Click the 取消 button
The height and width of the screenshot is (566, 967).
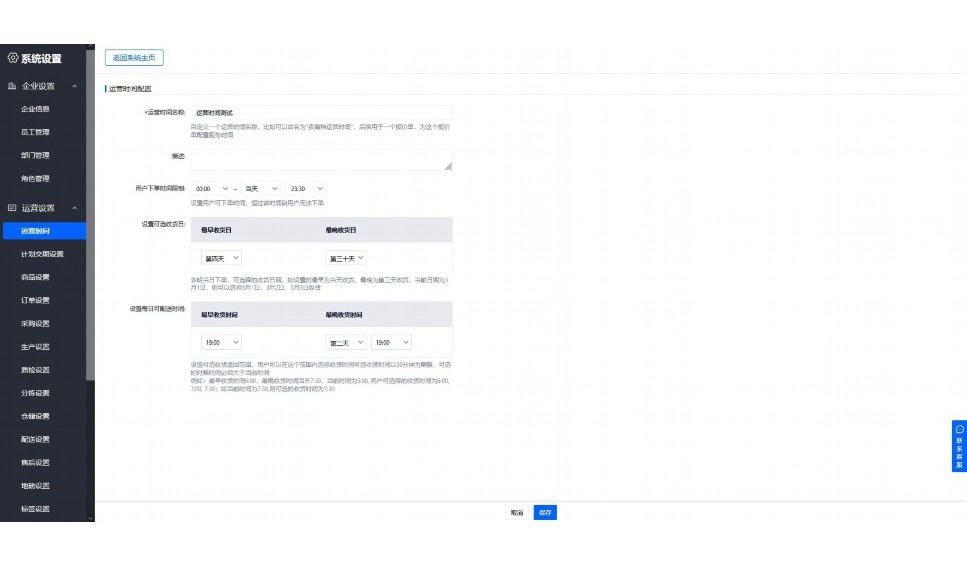pos(517,512)
